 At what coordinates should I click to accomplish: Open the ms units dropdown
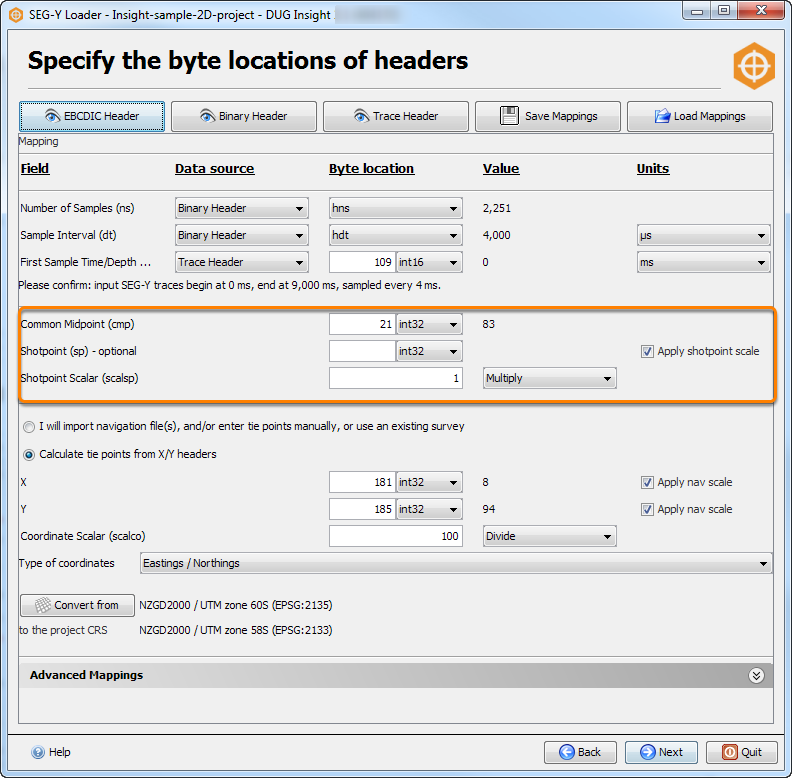point(704,262)
